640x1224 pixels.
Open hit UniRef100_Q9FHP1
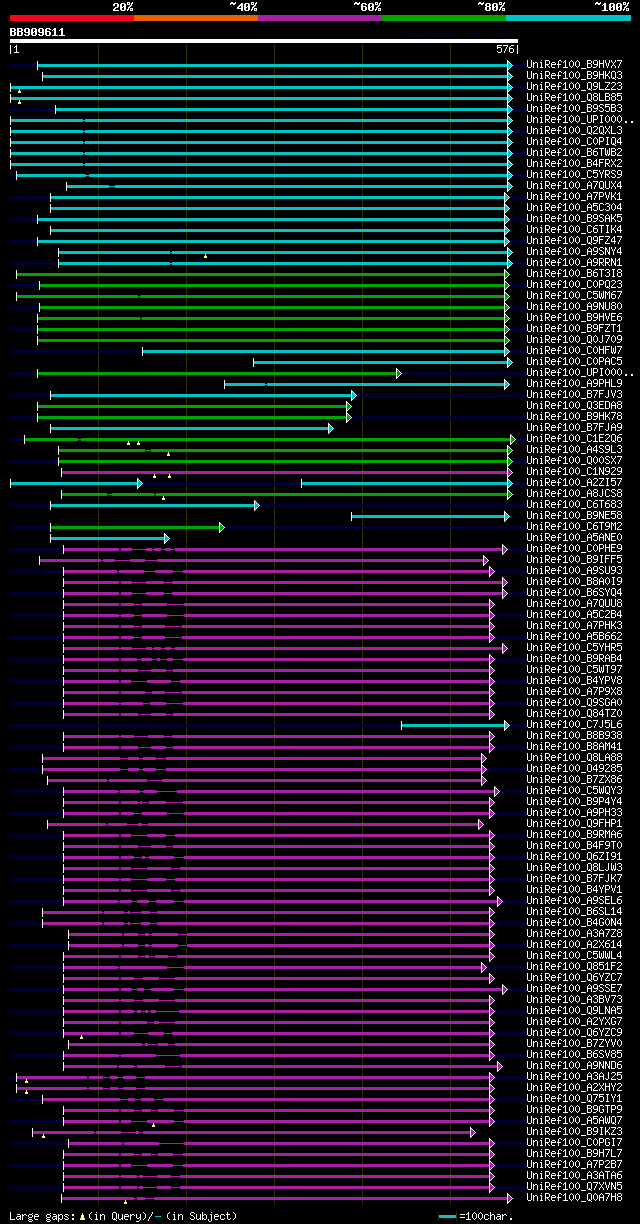[x=575, y=823]
